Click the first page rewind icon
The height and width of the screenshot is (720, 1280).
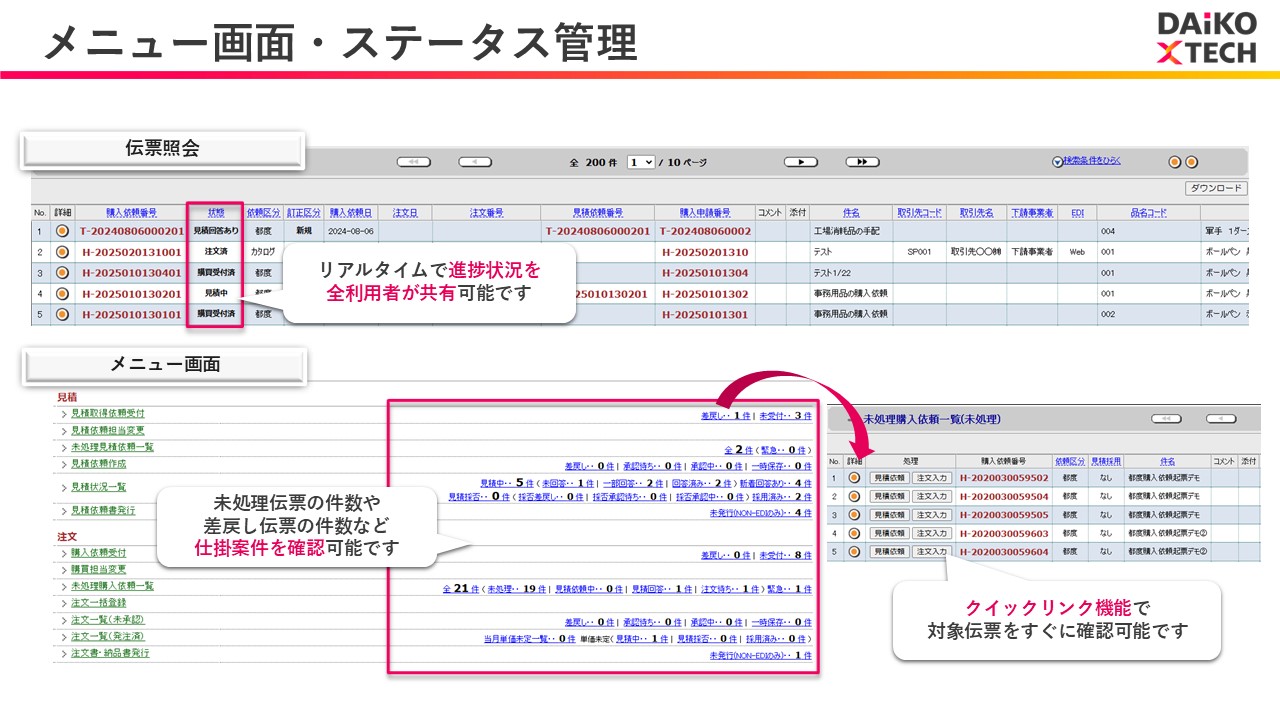[x=413, y=161]
